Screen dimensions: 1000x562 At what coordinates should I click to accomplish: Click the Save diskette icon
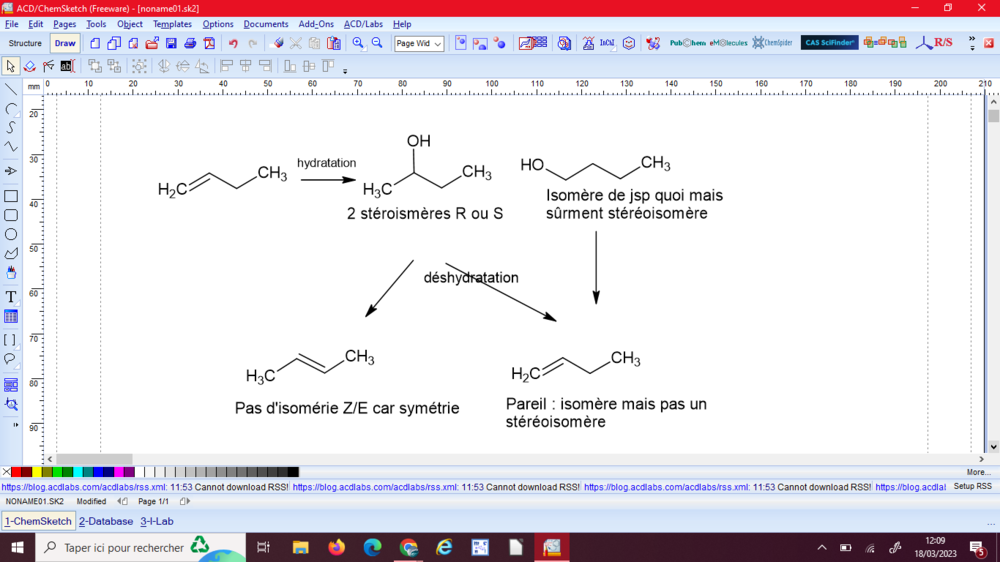coord(171,43)
